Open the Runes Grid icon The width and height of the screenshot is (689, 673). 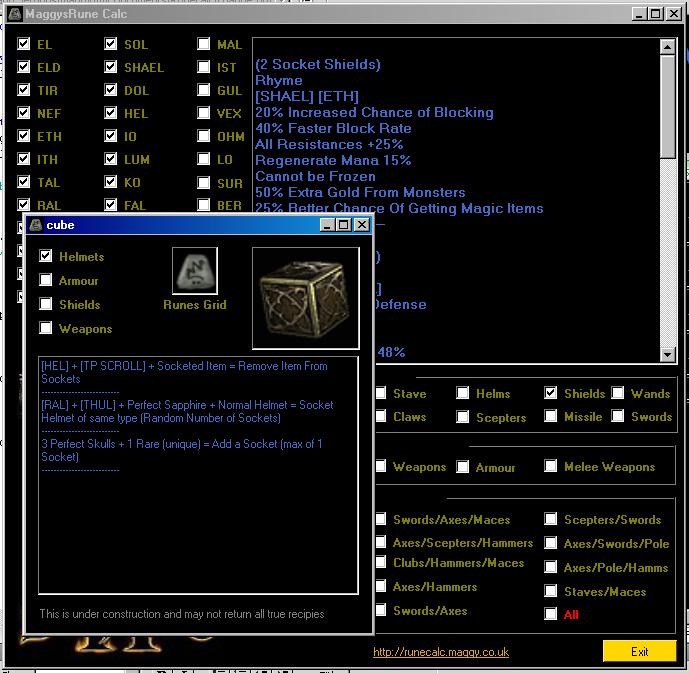[194, 271]
